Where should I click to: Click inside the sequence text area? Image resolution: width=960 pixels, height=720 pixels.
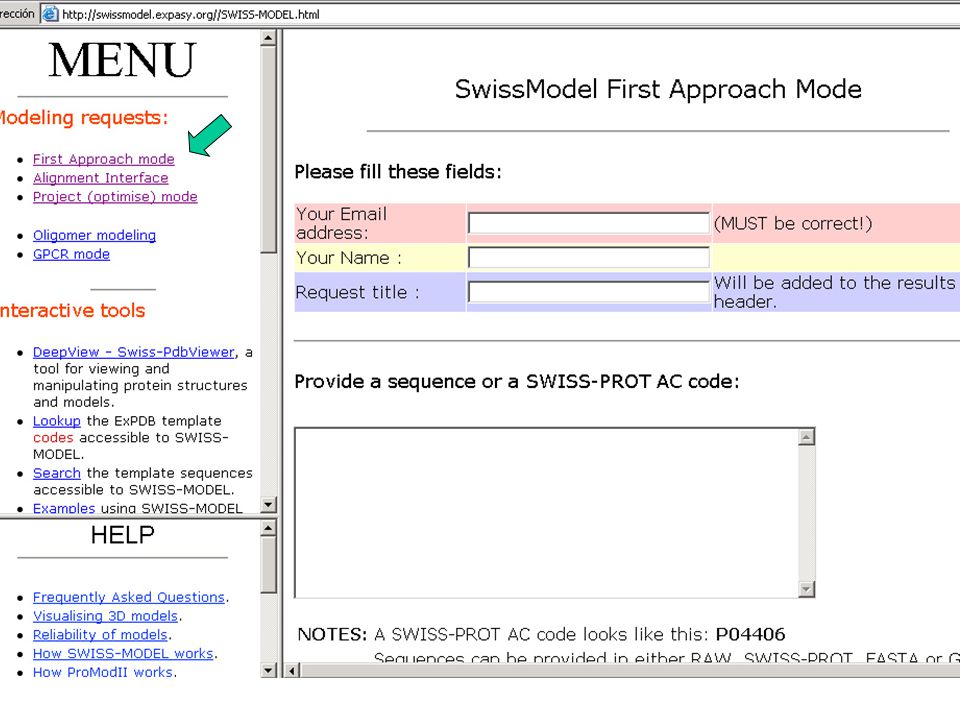[547, 513]
